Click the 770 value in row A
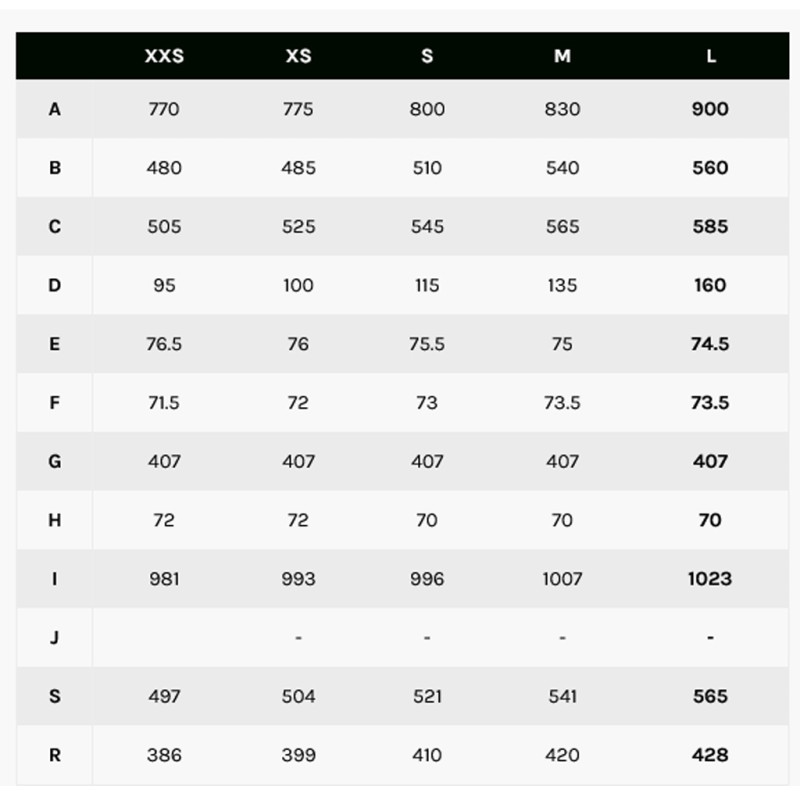Image resolution: width=800 pixels, height=800 pixels. tap(164, 109)
